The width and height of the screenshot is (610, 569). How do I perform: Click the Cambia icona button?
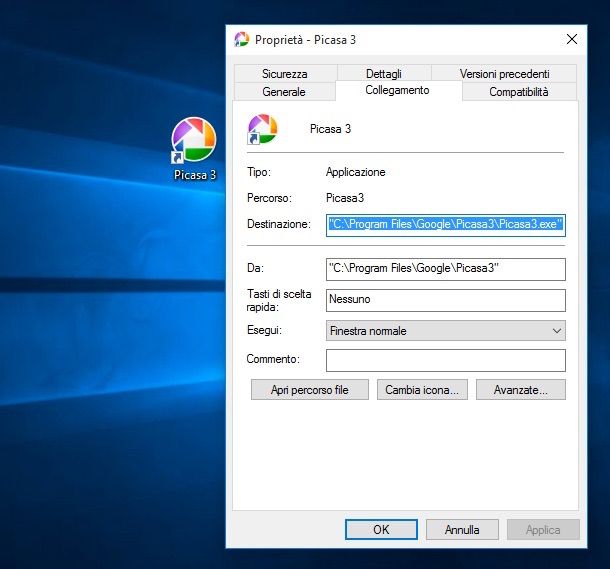pos(422,390)
